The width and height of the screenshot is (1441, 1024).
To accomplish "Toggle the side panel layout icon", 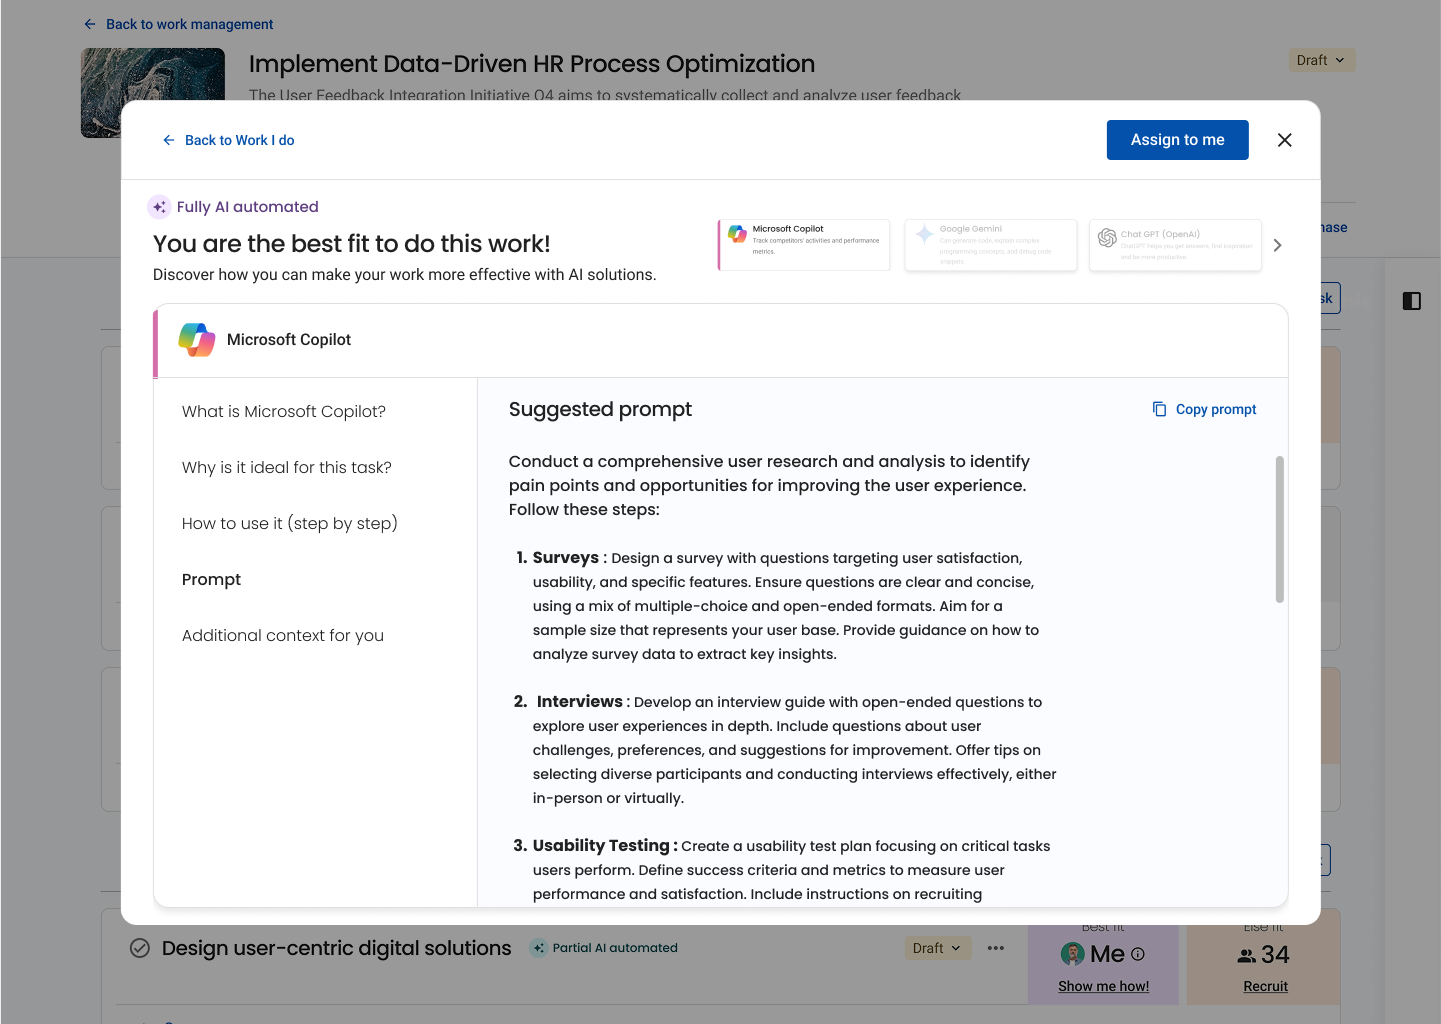I will pyautogui.click(x=1411, y=301).
